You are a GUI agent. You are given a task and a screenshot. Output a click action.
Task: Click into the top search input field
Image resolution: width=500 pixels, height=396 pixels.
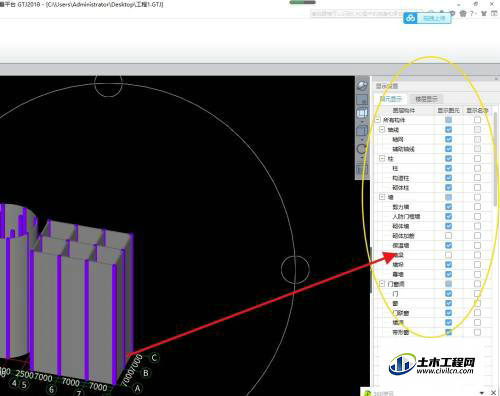click(x=357, y=13)
